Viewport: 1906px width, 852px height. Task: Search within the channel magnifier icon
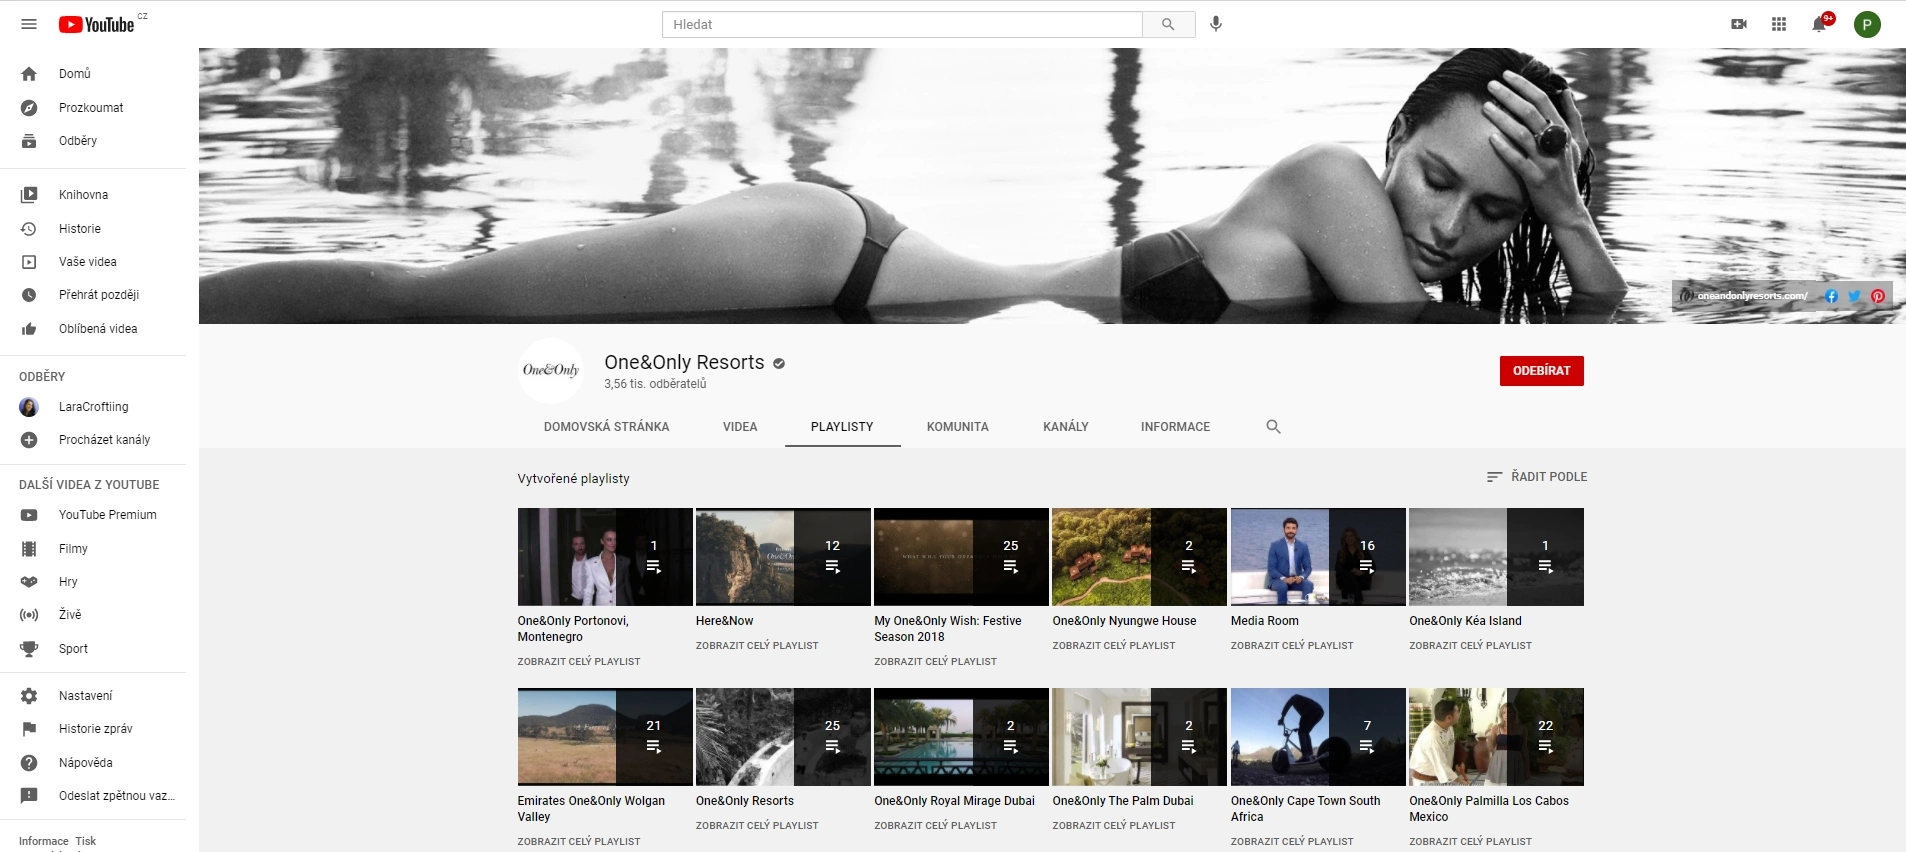click(1273, 427)
